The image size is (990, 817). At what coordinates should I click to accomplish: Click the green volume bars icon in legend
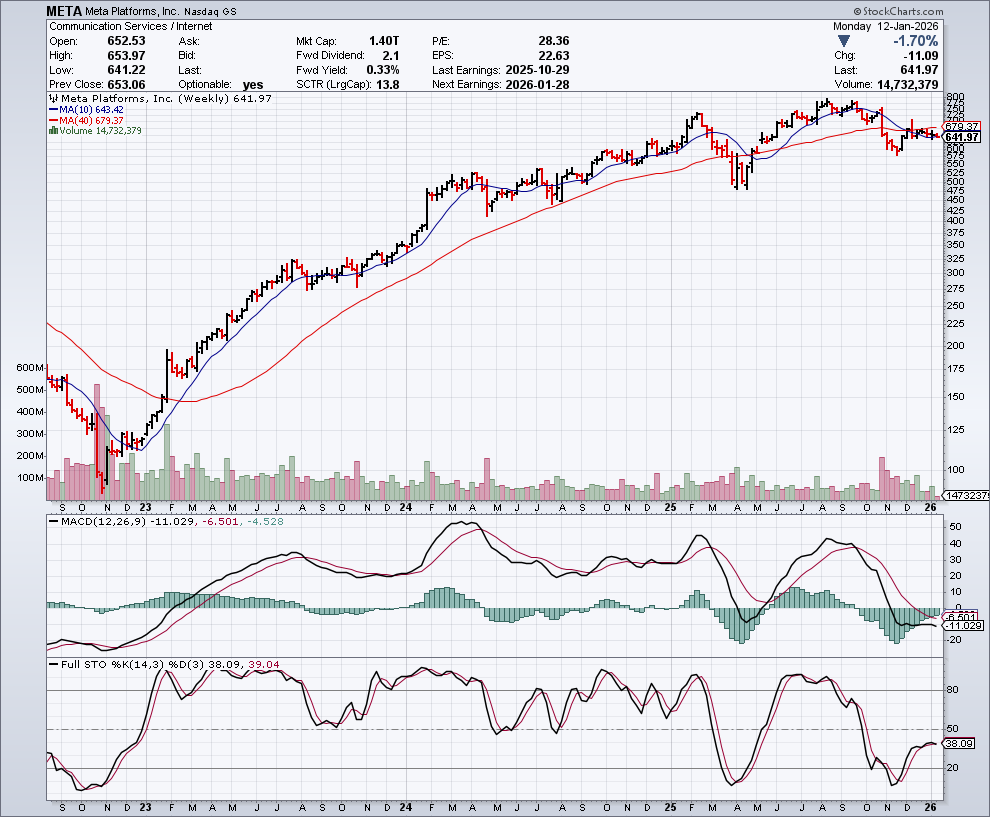pyautogui.click(x=51, y=131)
